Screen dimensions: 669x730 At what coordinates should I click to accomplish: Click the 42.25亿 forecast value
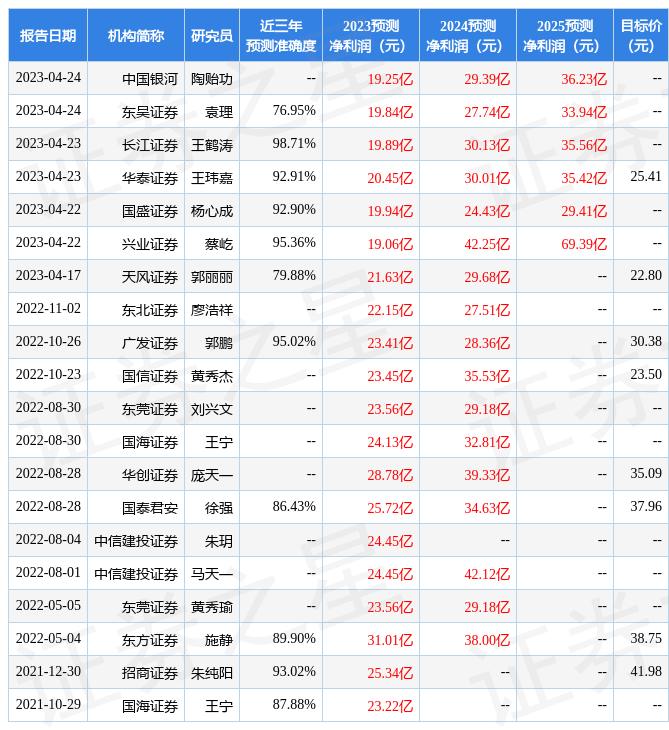point(487,244)
